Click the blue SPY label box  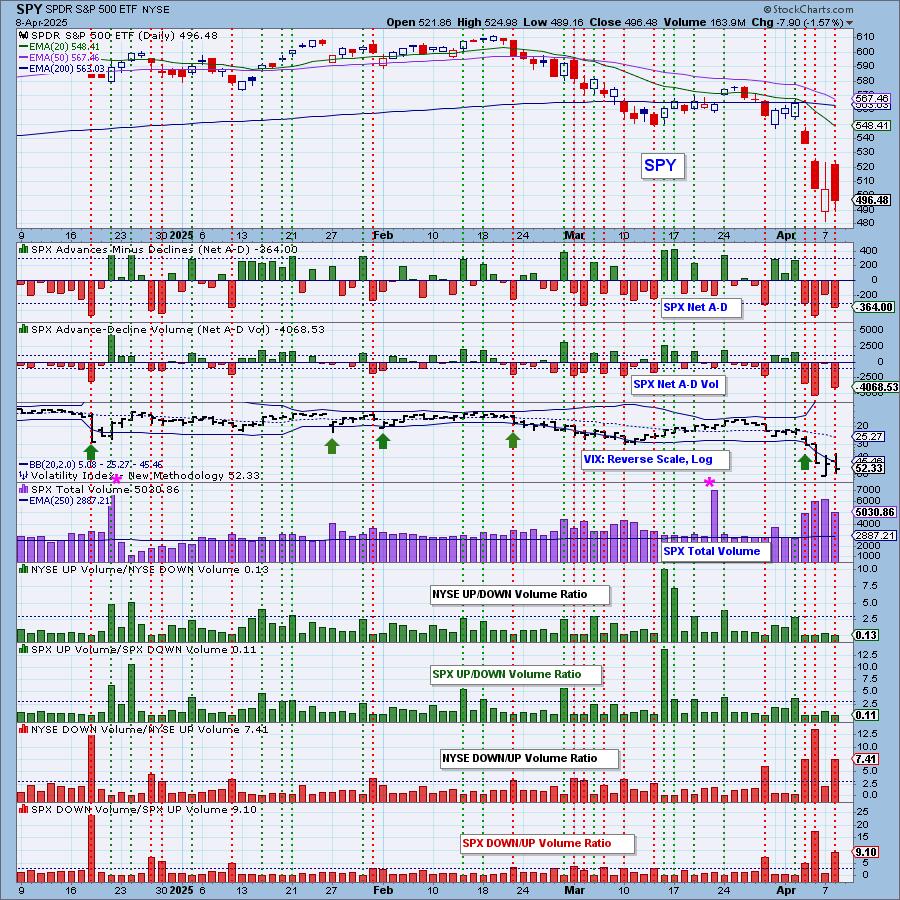(x=662, y=165)
